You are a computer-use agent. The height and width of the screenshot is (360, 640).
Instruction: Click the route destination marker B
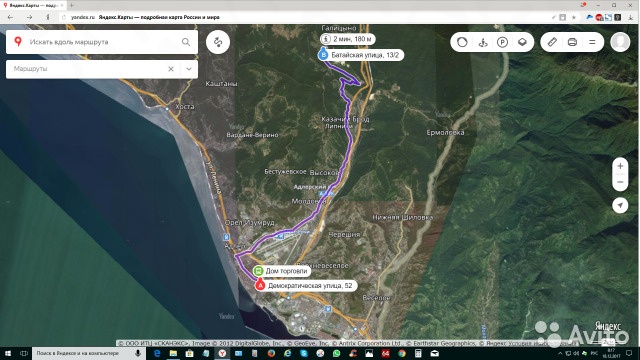[323, 55]
